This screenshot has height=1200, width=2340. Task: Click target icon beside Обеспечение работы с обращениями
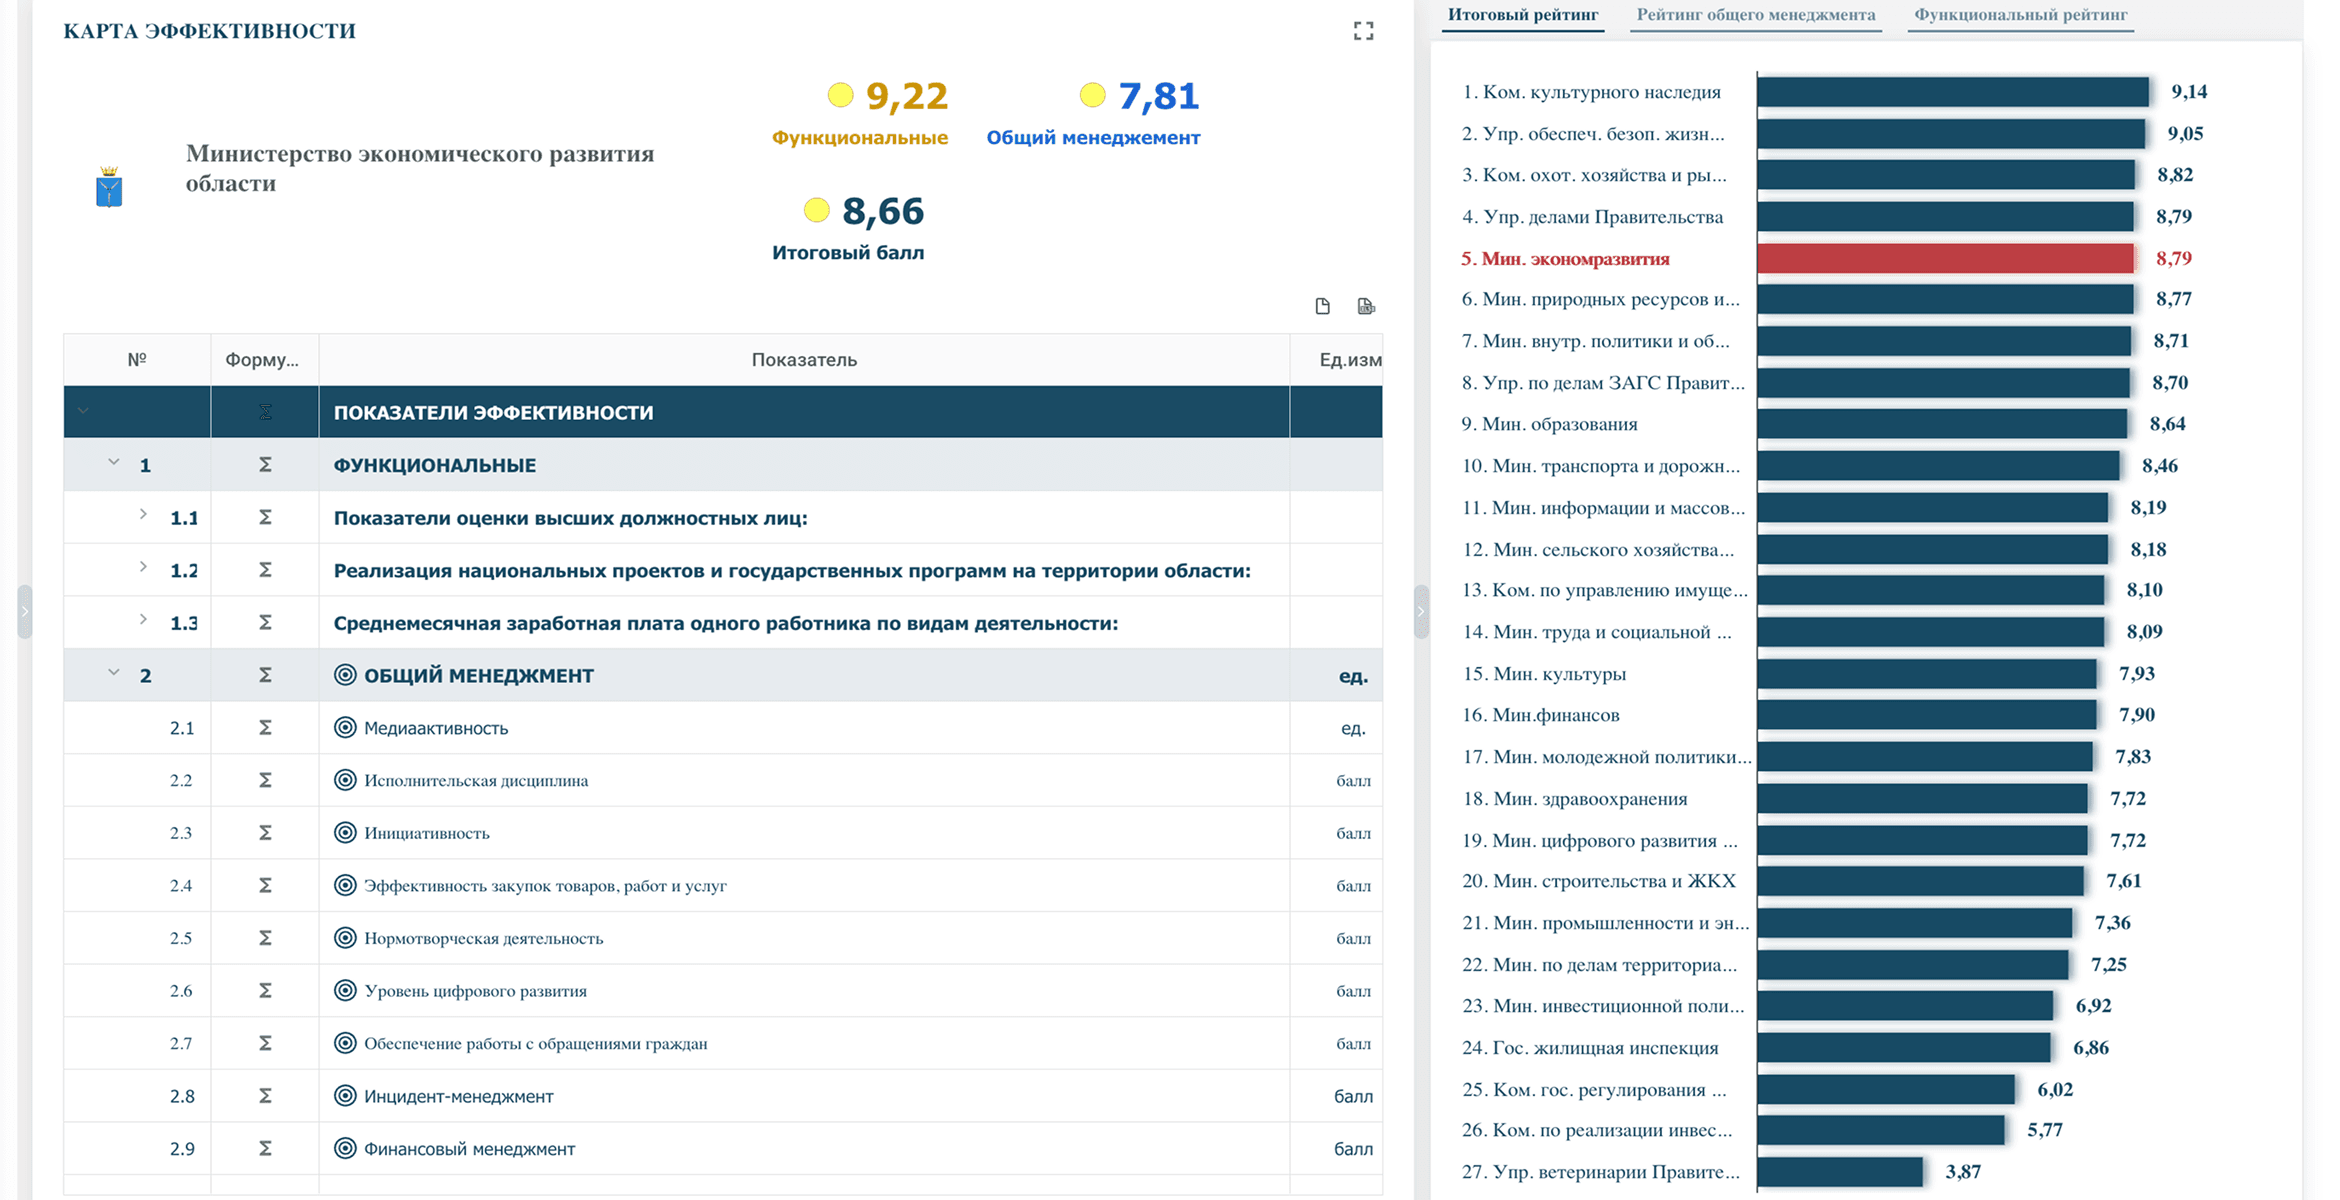pos(345,1043)
